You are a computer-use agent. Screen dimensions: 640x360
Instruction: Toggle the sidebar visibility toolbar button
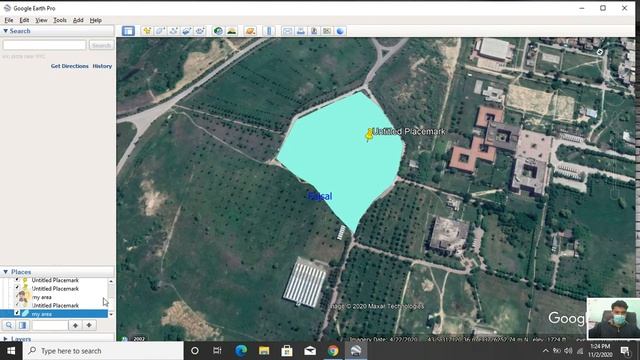click(128, 31)
